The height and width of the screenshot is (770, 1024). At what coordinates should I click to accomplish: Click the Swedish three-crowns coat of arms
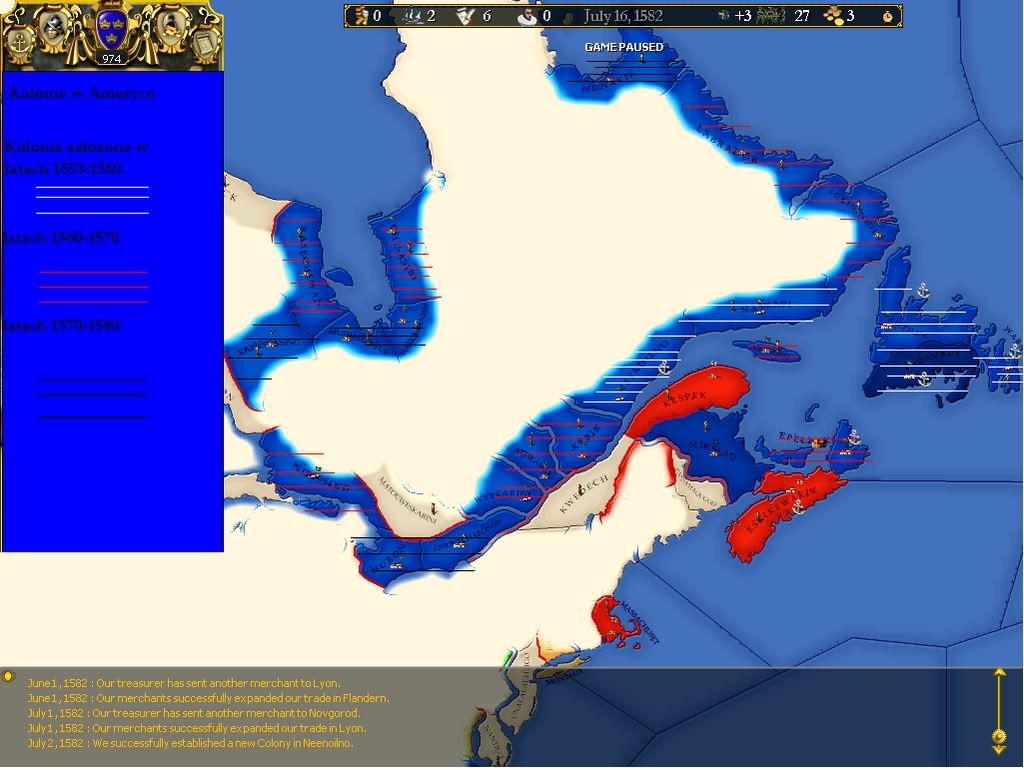(112, 27)
